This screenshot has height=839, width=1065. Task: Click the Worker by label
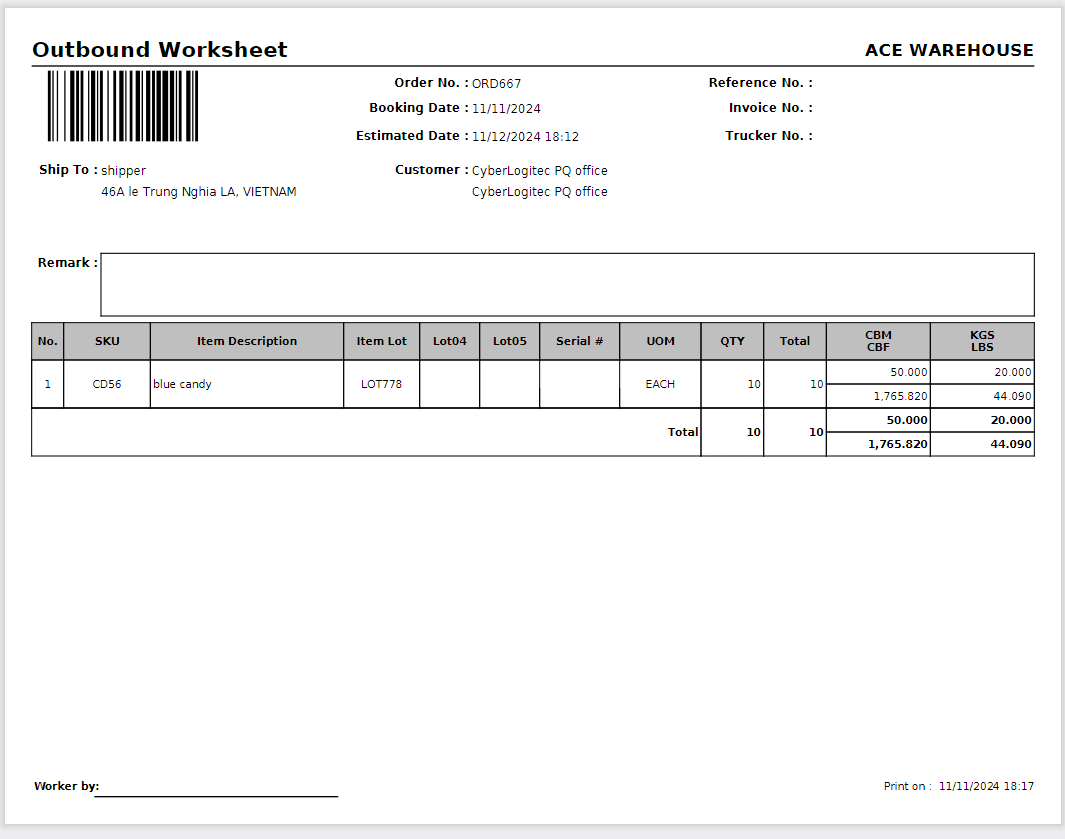pos(67,786)
